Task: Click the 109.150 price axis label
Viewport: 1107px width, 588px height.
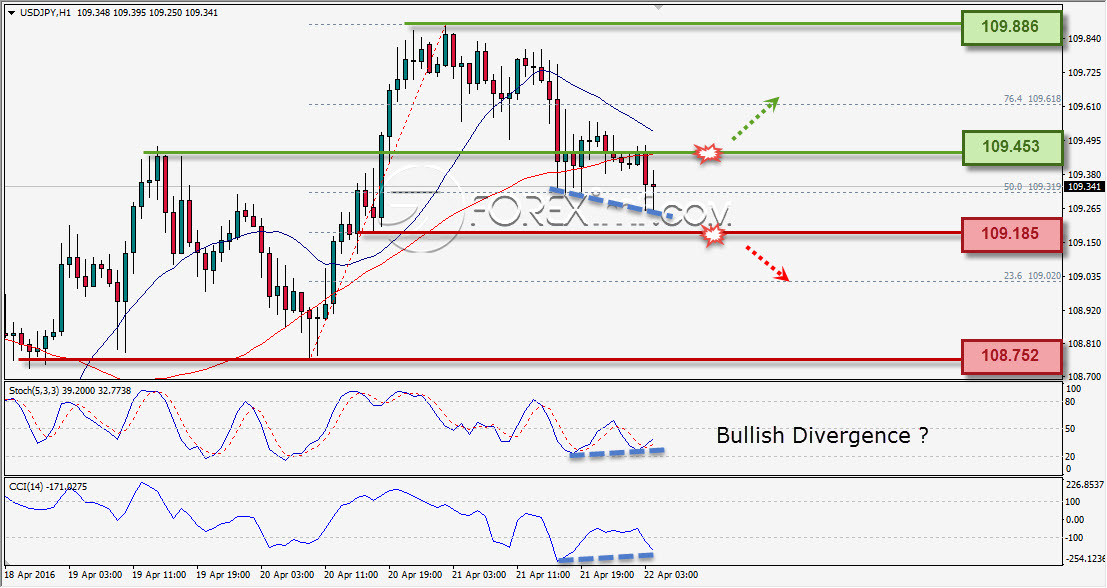Action: point(1084,242)
